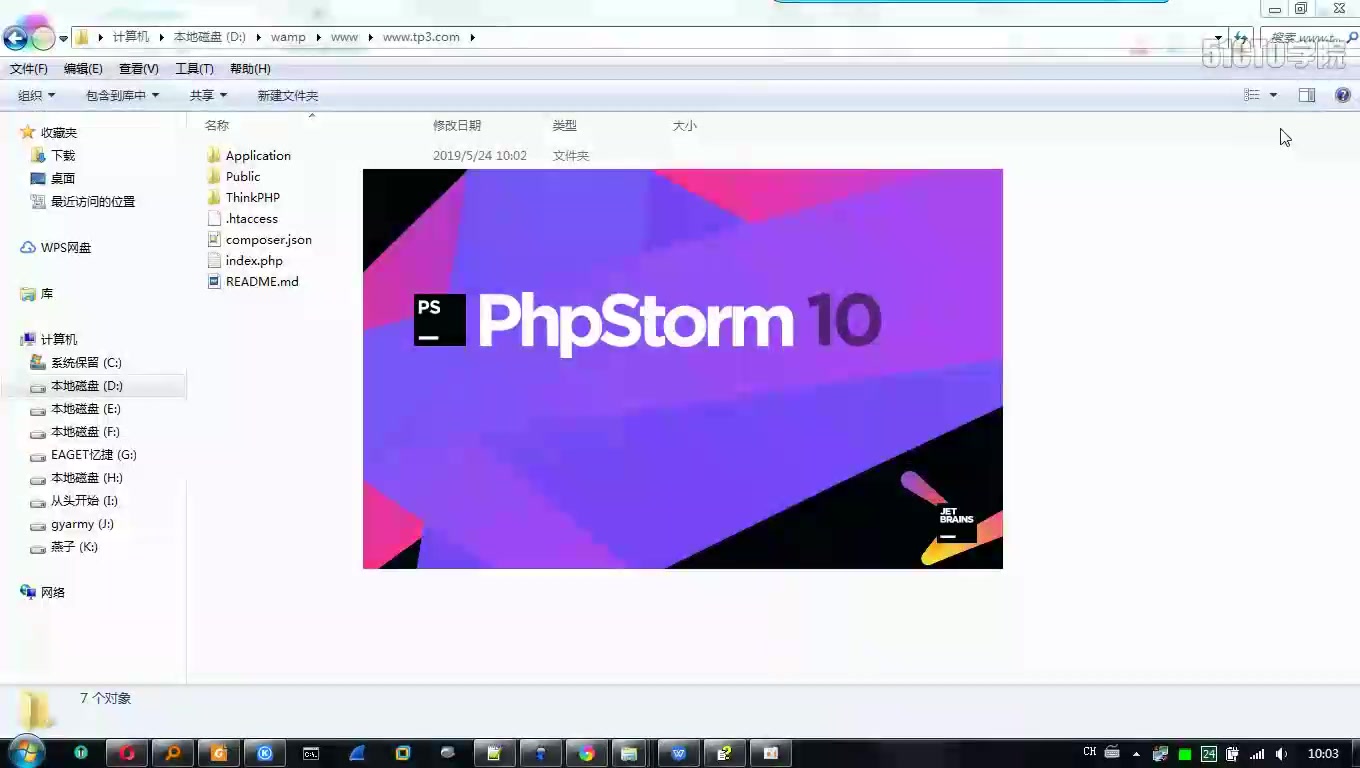Click the CH input language indicator

1090,752
